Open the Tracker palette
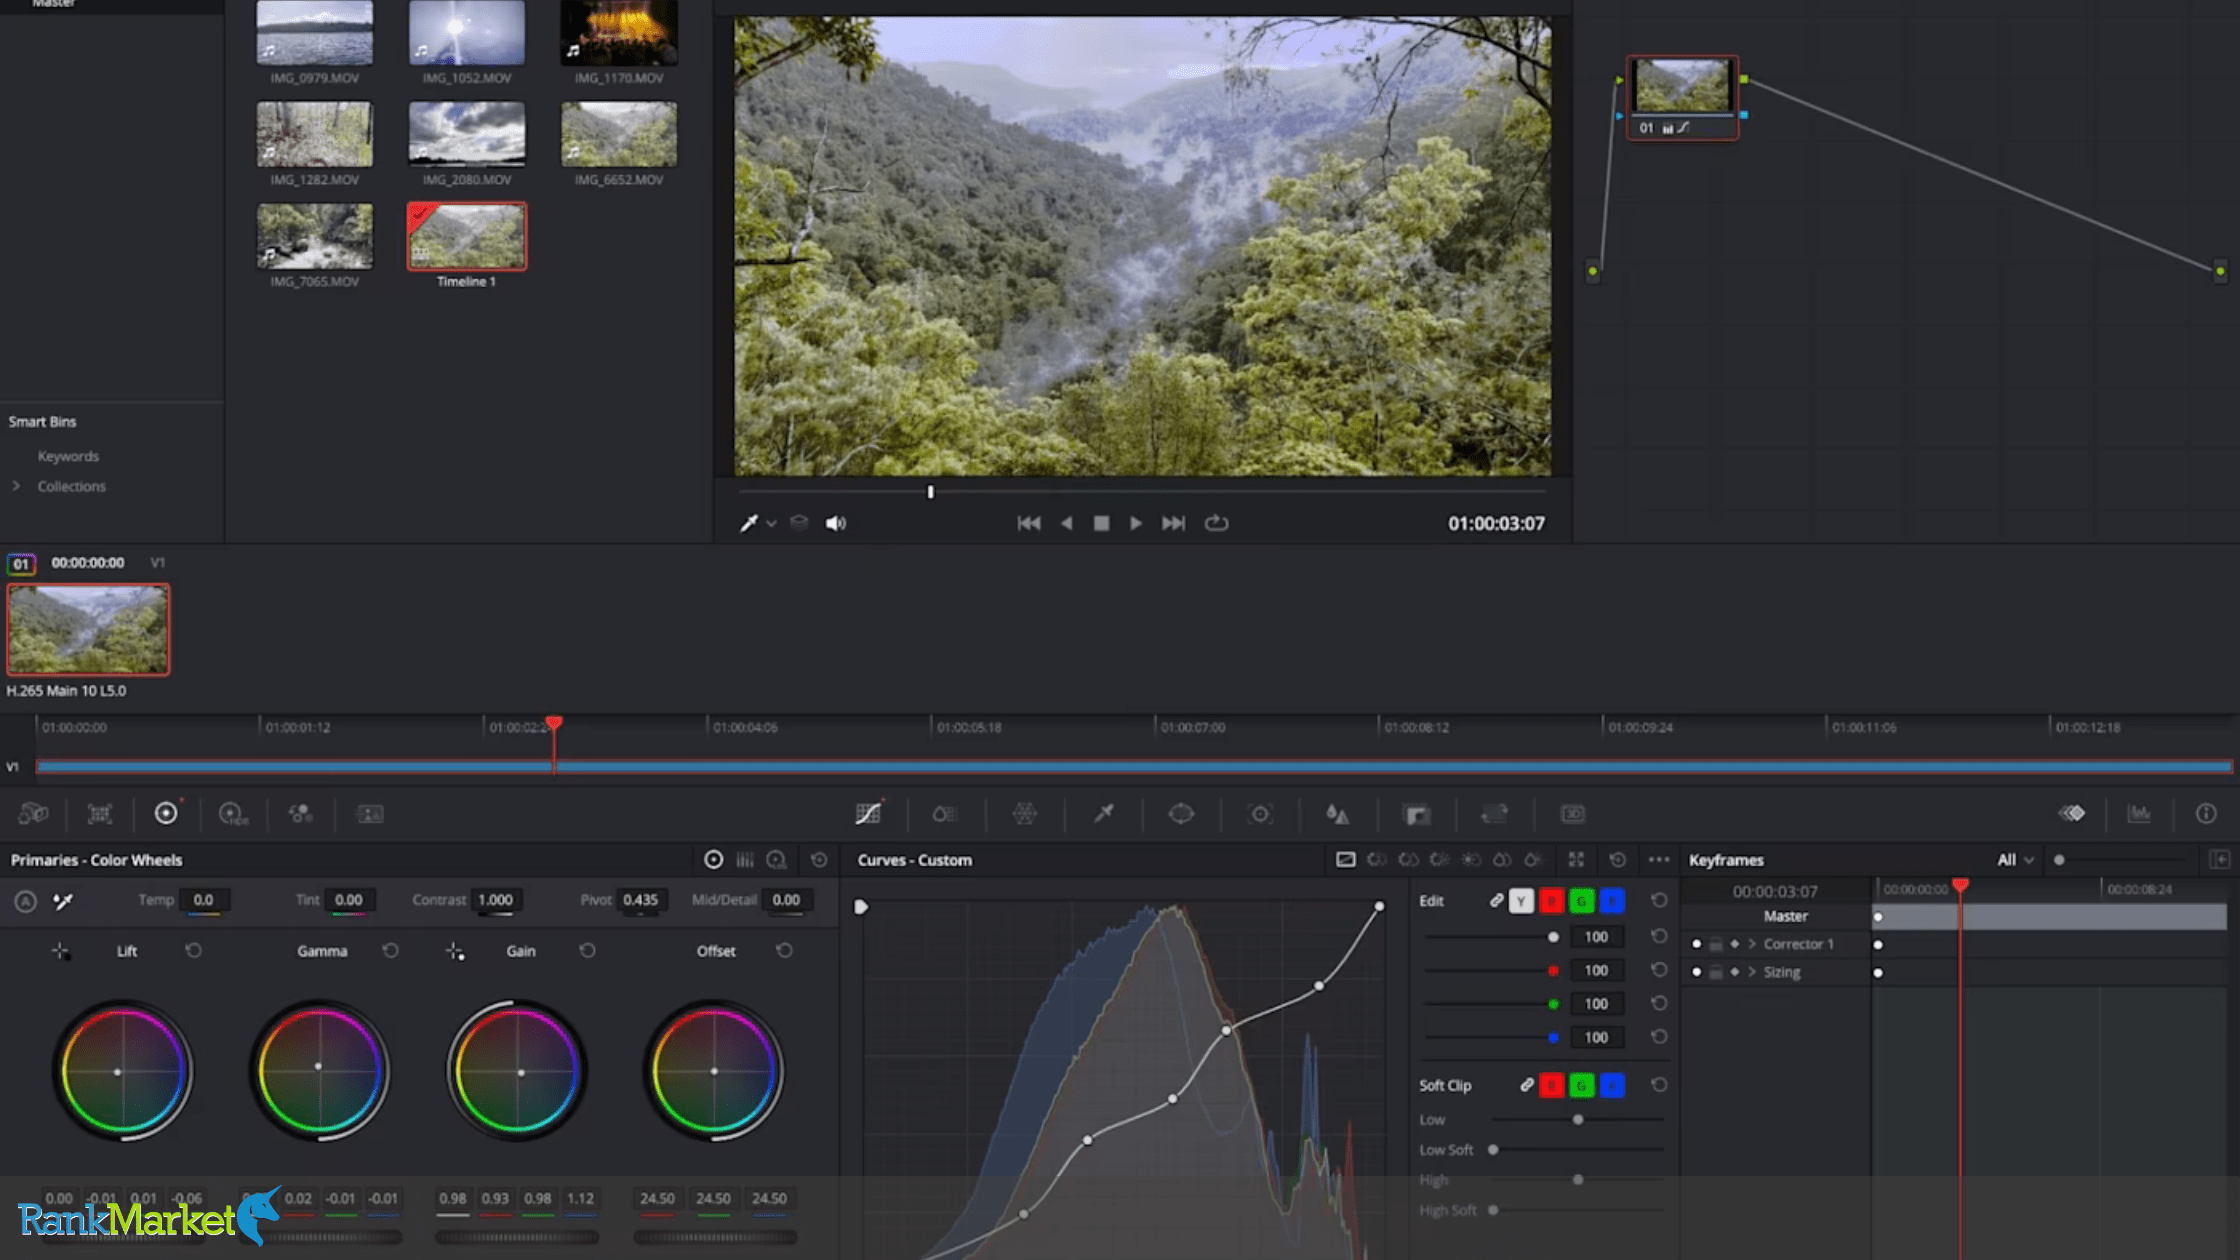The image size is (2240, 1260). point(1260,814)
